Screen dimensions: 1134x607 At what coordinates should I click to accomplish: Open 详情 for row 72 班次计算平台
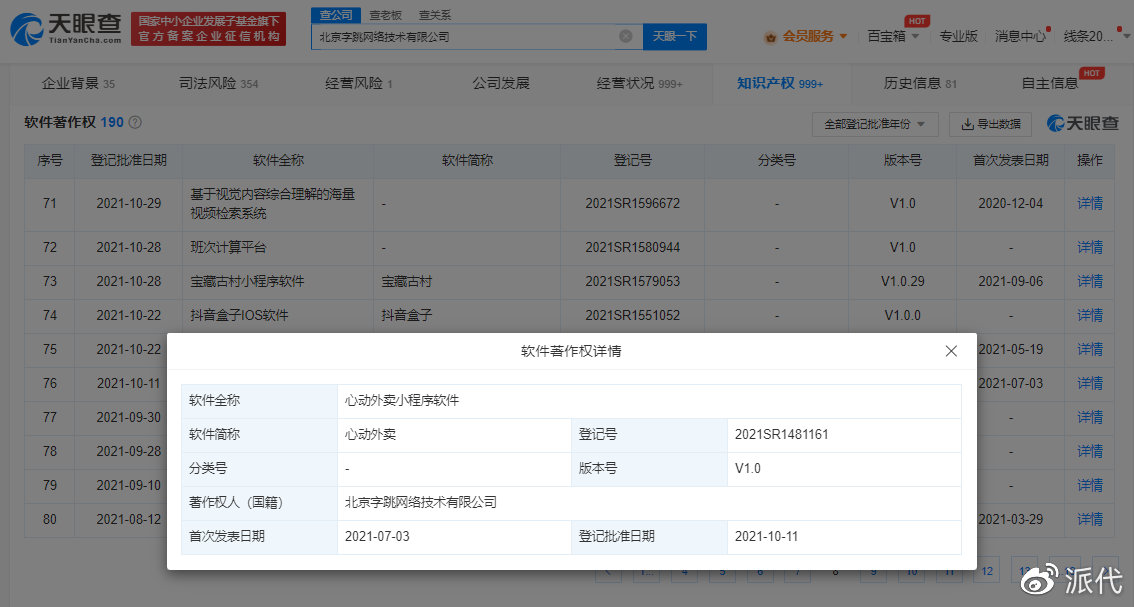pos(1090,247)
